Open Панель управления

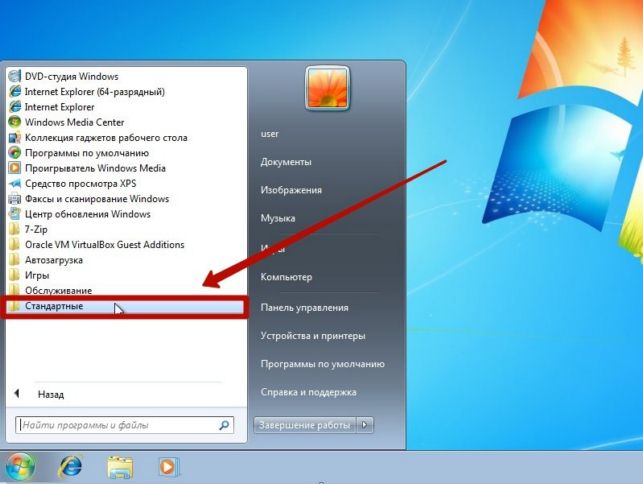coord(304,308)
